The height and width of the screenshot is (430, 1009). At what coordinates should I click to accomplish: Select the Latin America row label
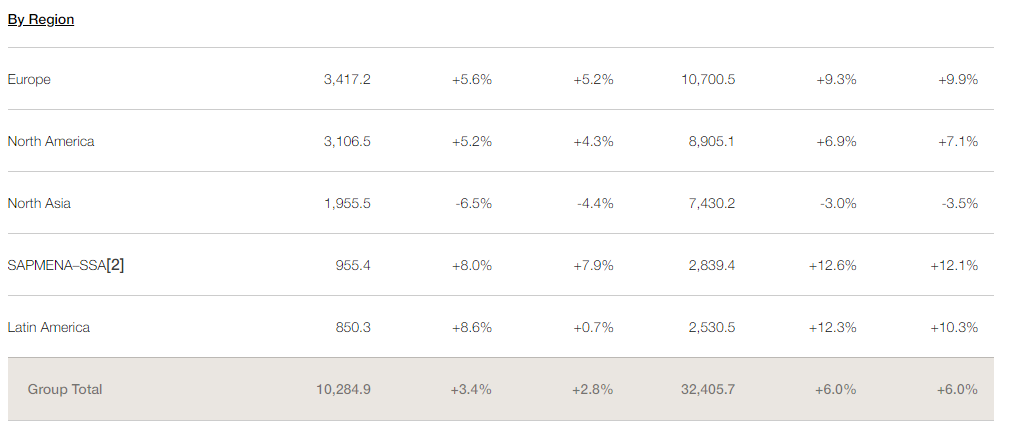(49, 327)
